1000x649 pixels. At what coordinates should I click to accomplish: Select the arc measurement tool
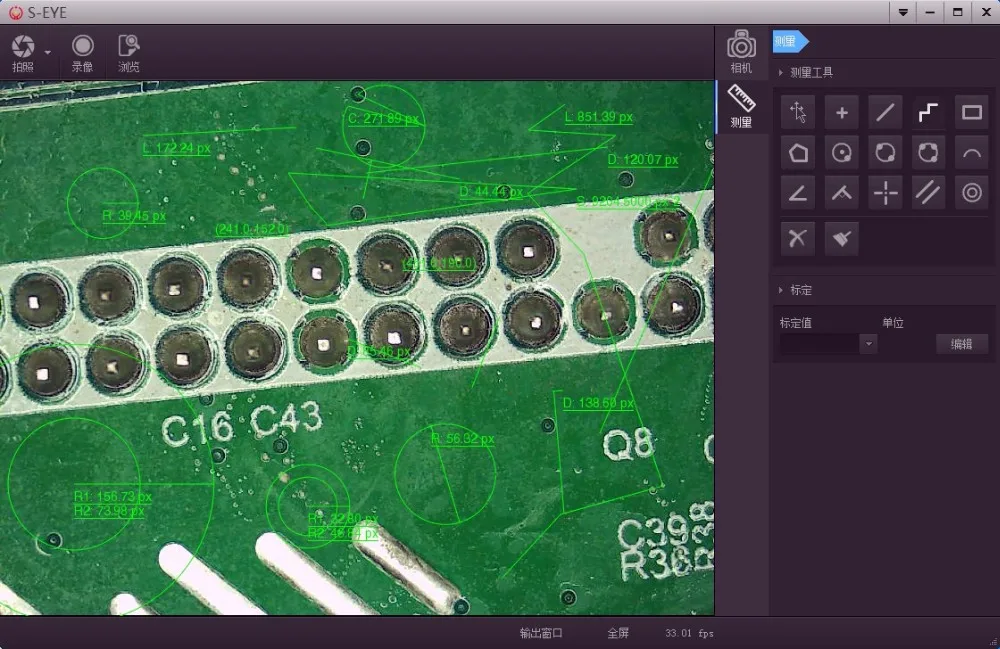click(972, 153)
